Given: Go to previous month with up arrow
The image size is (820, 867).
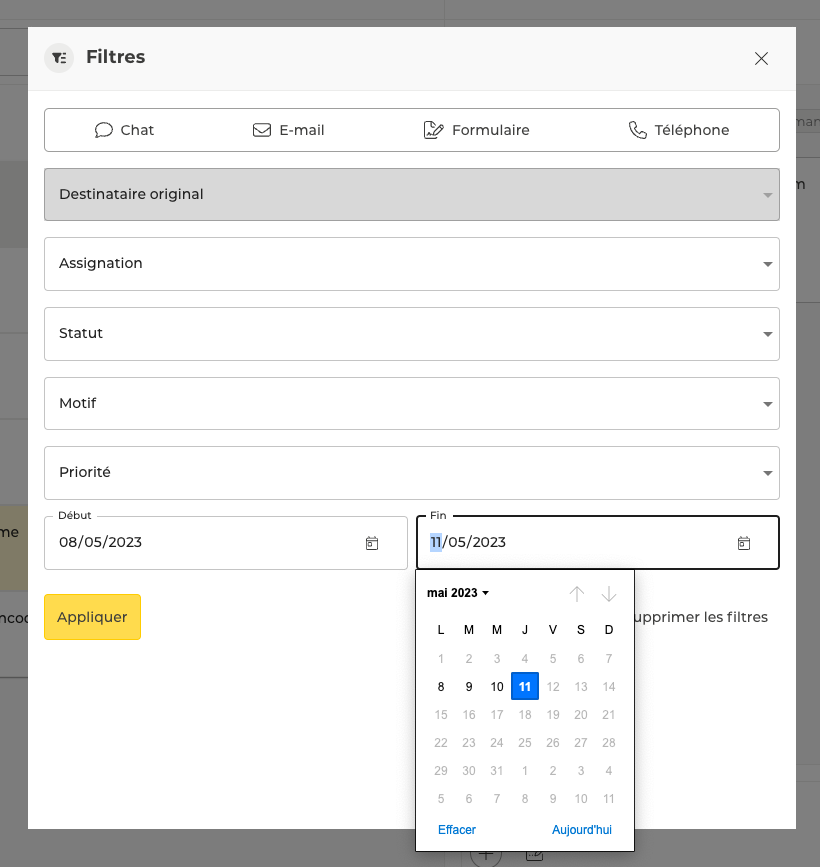Looking at the screenshot, I should coord(577,594).
